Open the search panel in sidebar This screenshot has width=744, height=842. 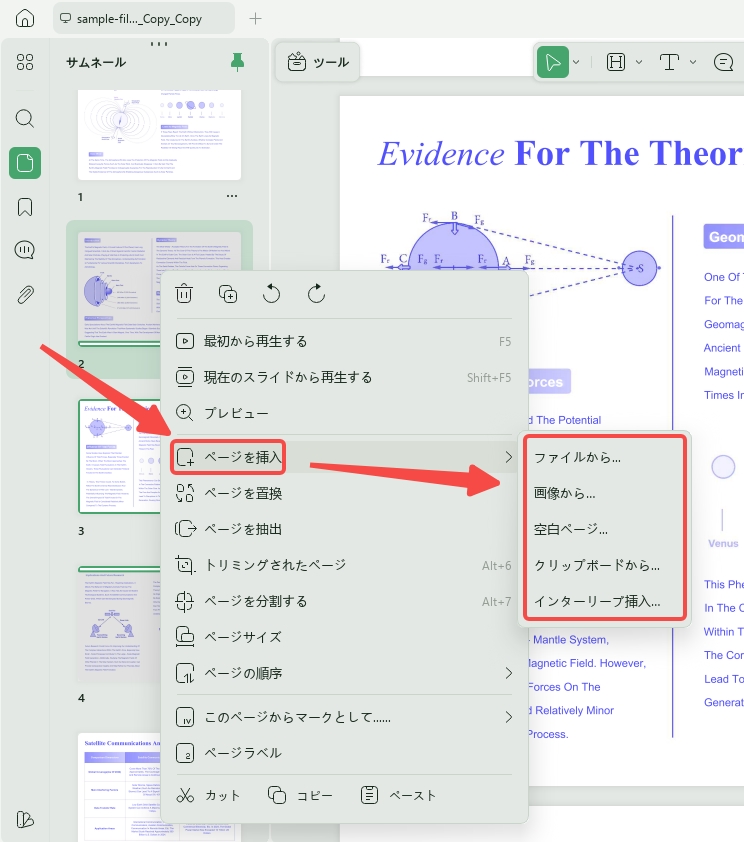coord(25,118)
